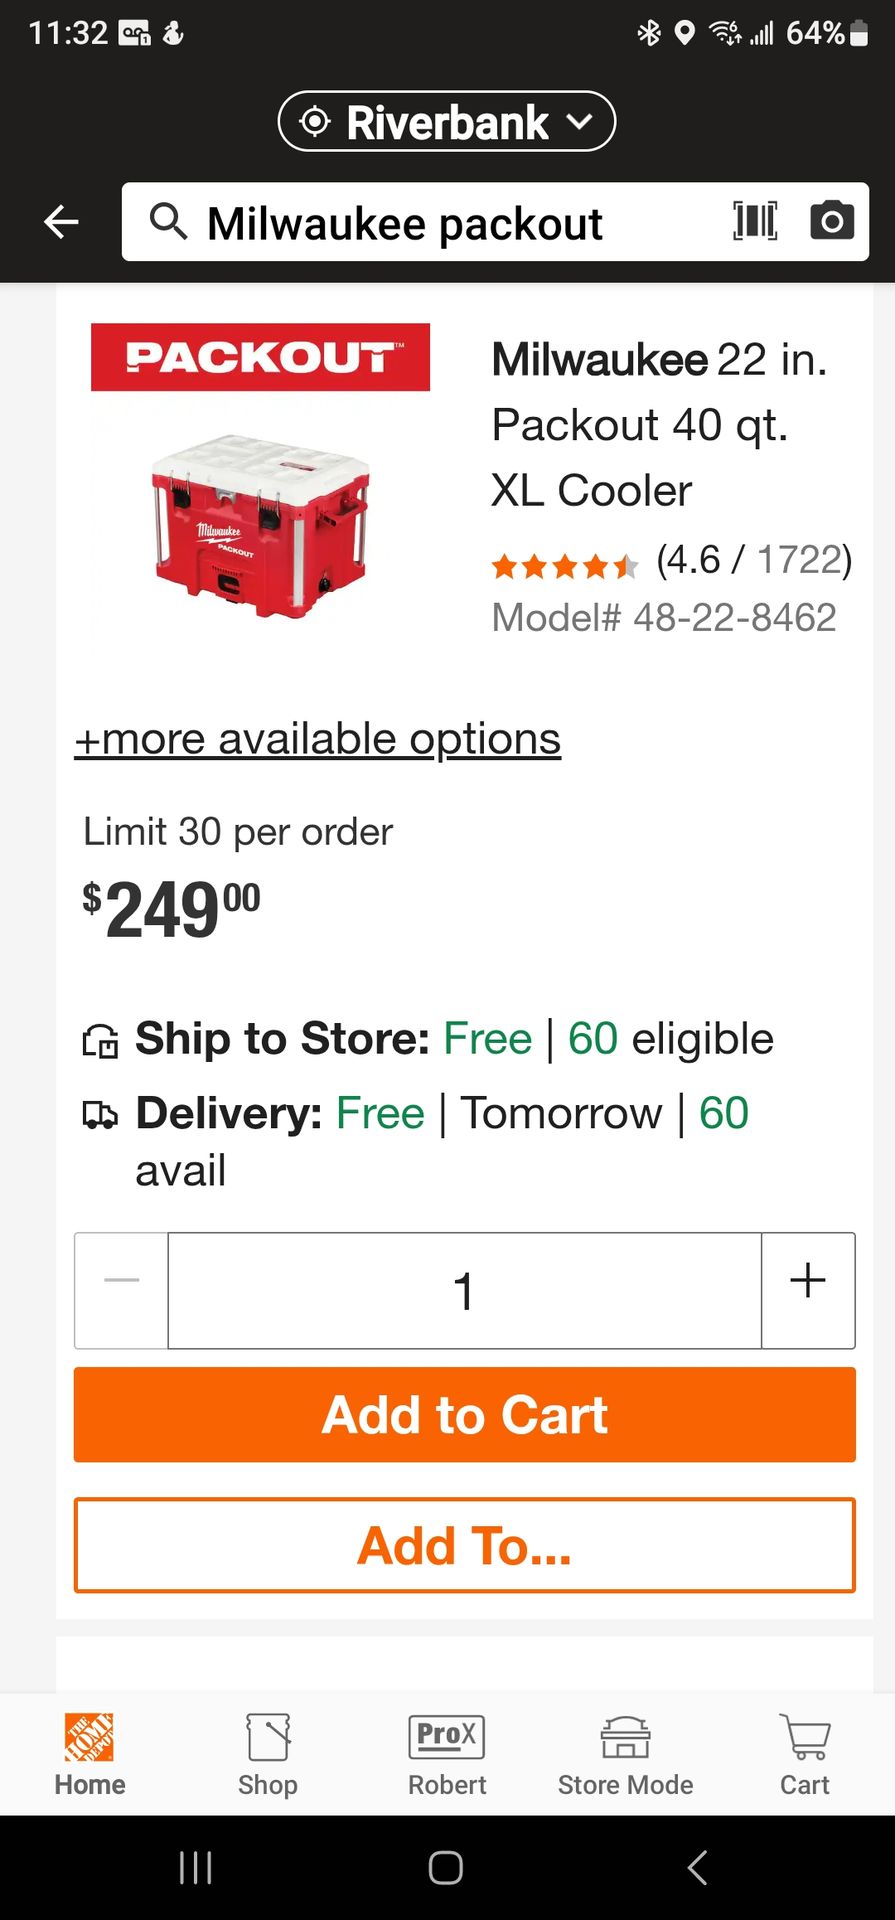This screenshot has width=895, height=1920.
Task: Open the Shop tab
Action: pyautogui.click(x=268, y=1754)
